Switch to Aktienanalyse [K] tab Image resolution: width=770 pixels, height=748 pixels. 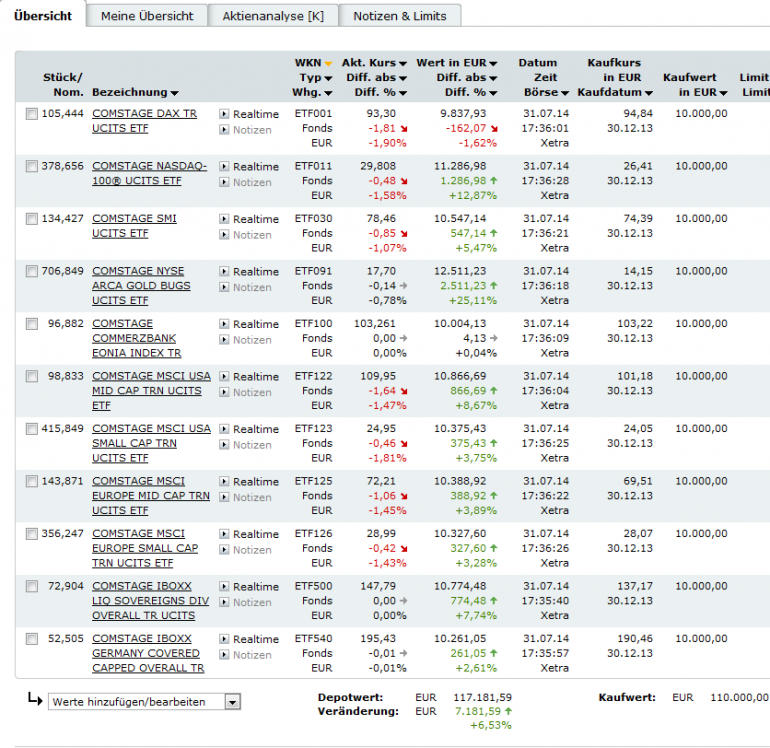[x=273, y=16]
